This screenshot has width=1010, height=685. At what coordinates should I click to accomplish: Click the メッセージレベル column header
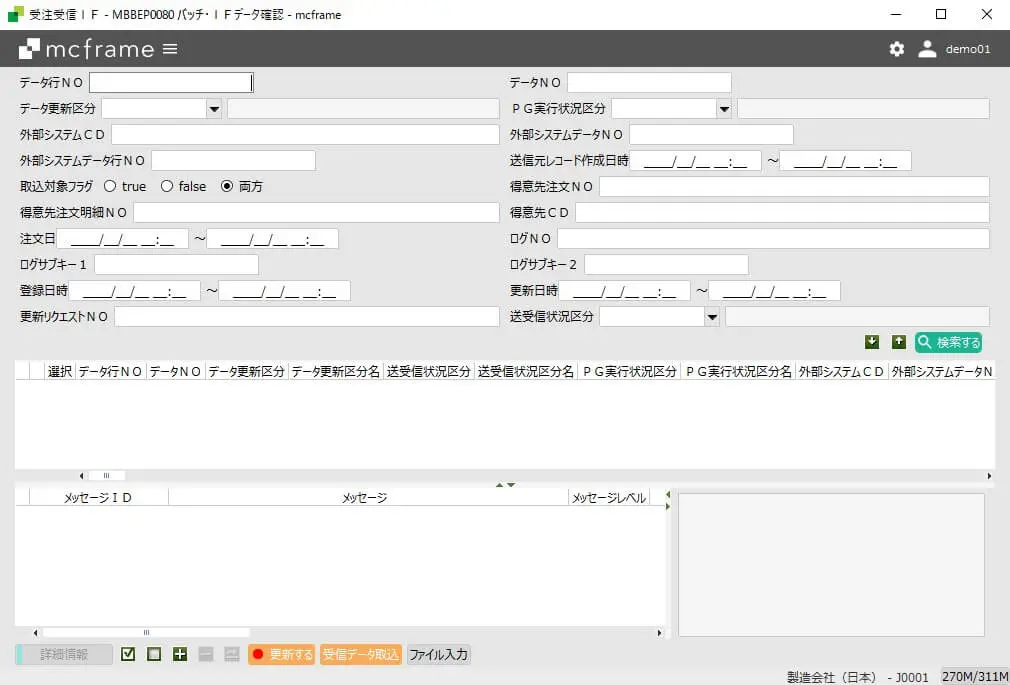(x=609, y=497)
